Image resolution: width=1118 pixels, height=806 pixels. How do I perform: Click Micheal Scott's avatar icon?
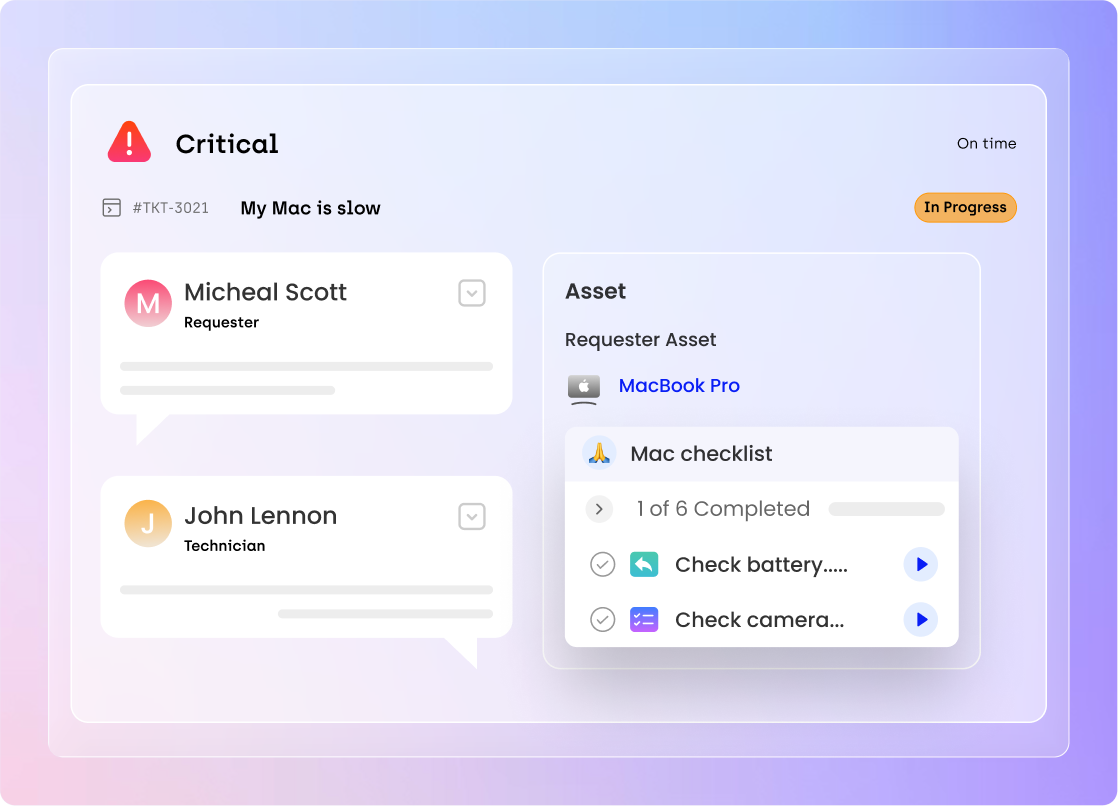pos(148,303)
